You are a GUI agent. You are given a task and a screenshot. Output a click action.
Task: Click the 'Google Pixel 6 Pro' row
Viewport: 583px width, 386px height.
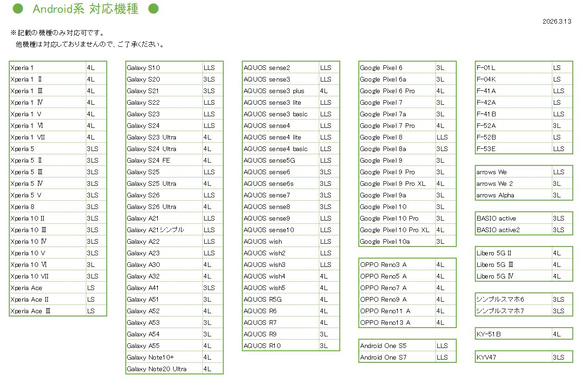(407, 91)
